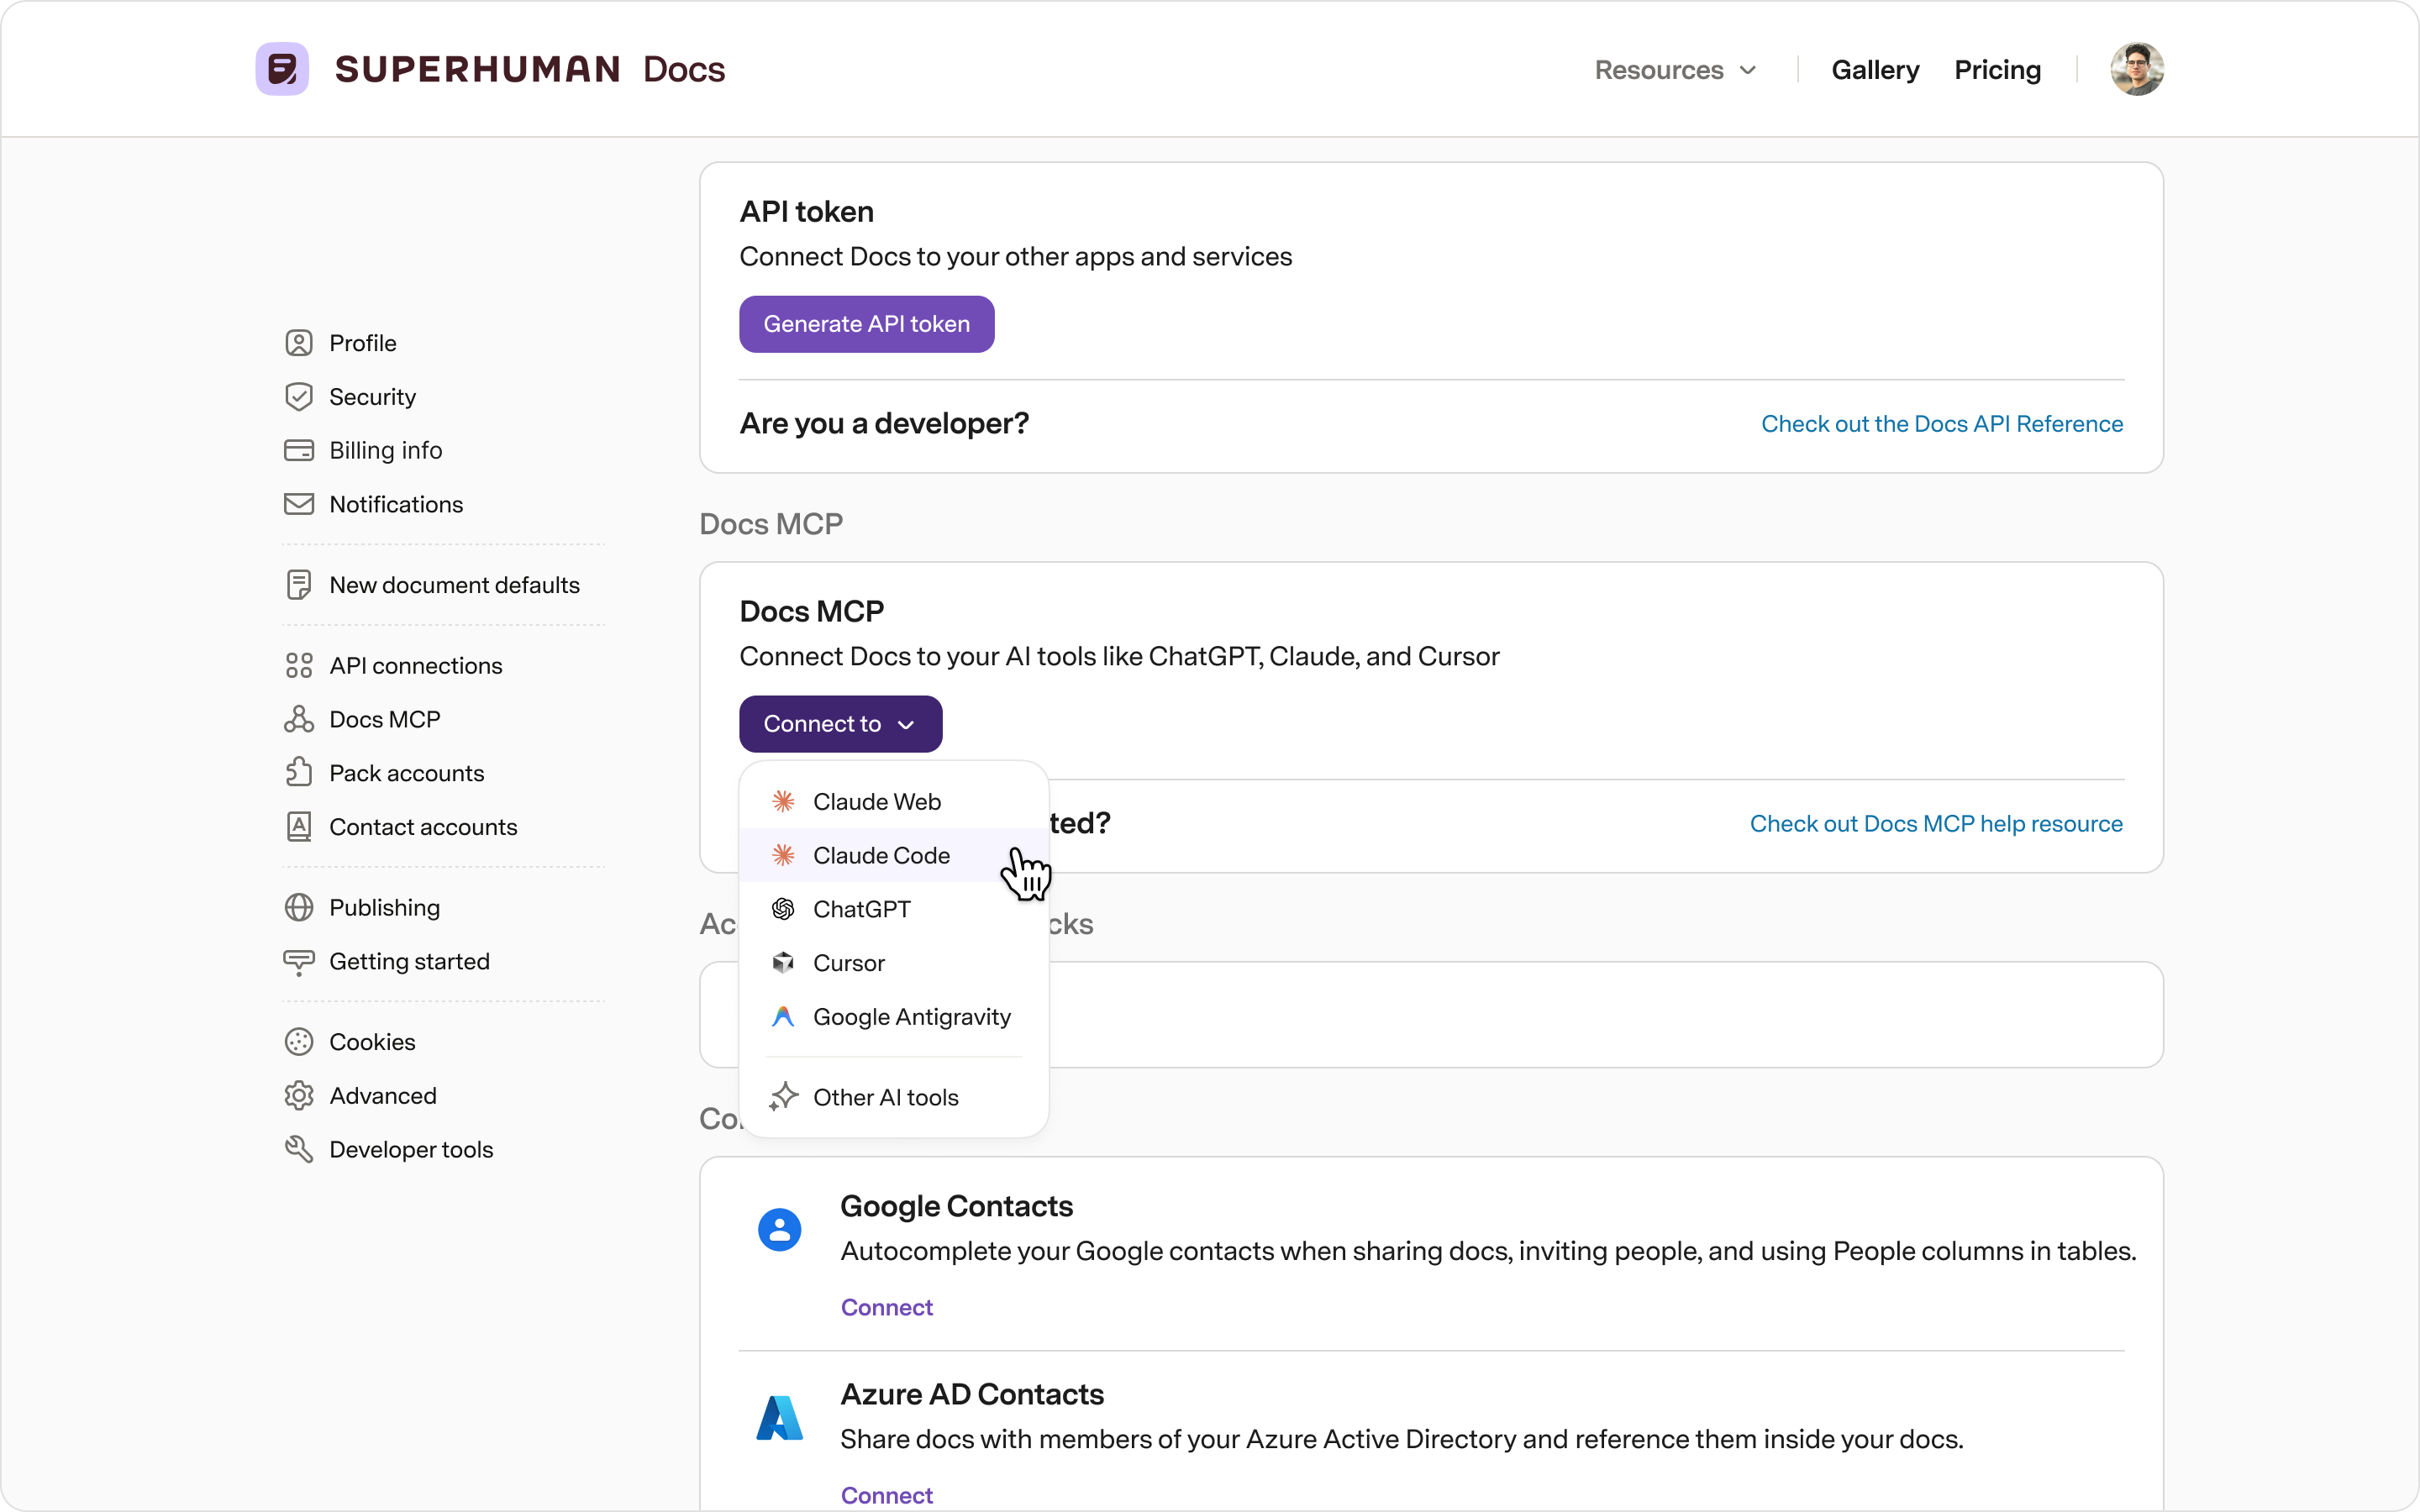Click the ChatGPT logo icon
This screenshot has height=1512, width=2420.
point(783,909)
